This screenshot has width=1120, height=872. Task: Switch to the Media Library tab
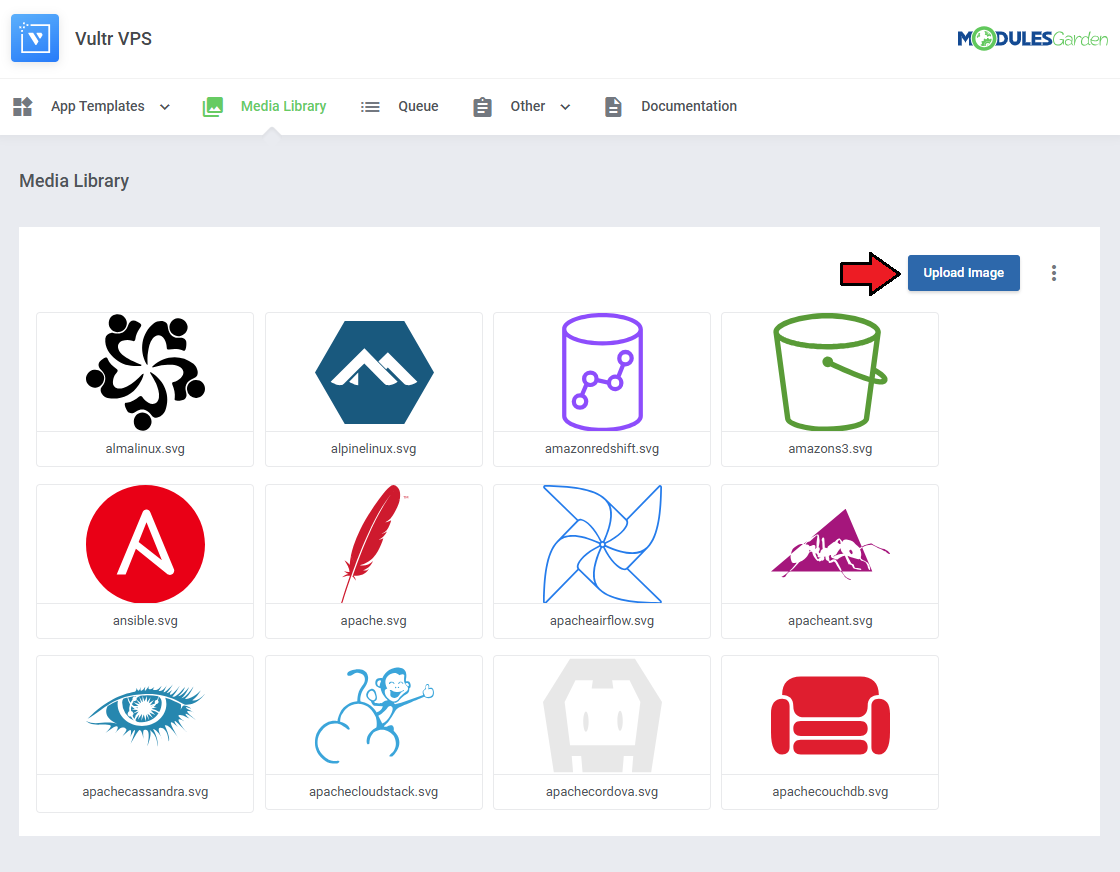[x=284, y=106]
